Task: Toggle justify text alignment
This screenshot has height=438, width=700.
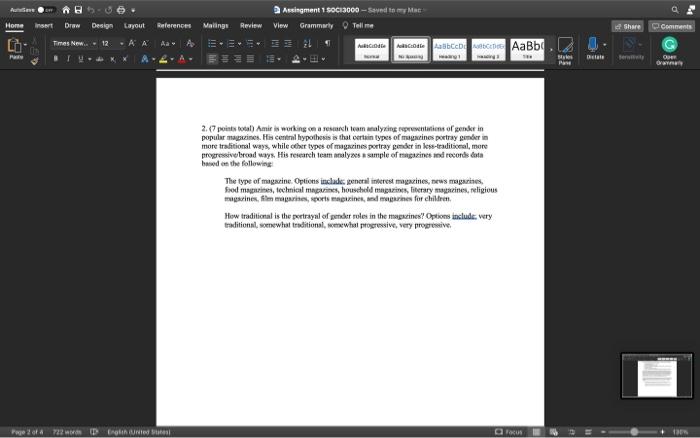Action: tap(250, 59)
